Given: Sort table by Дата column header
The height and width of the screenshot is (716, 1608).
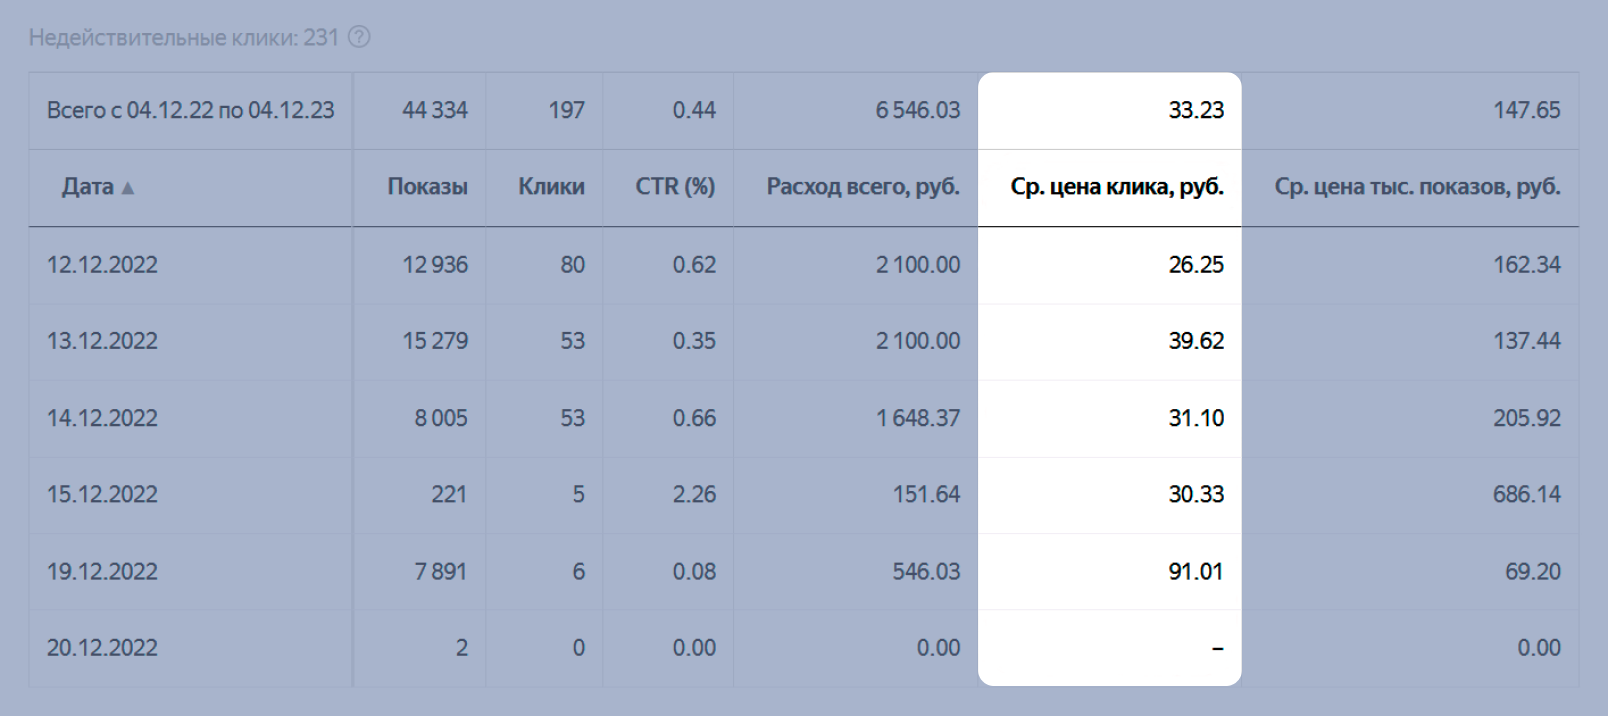Looking at the screenshot, I should (x=88, y=187).
